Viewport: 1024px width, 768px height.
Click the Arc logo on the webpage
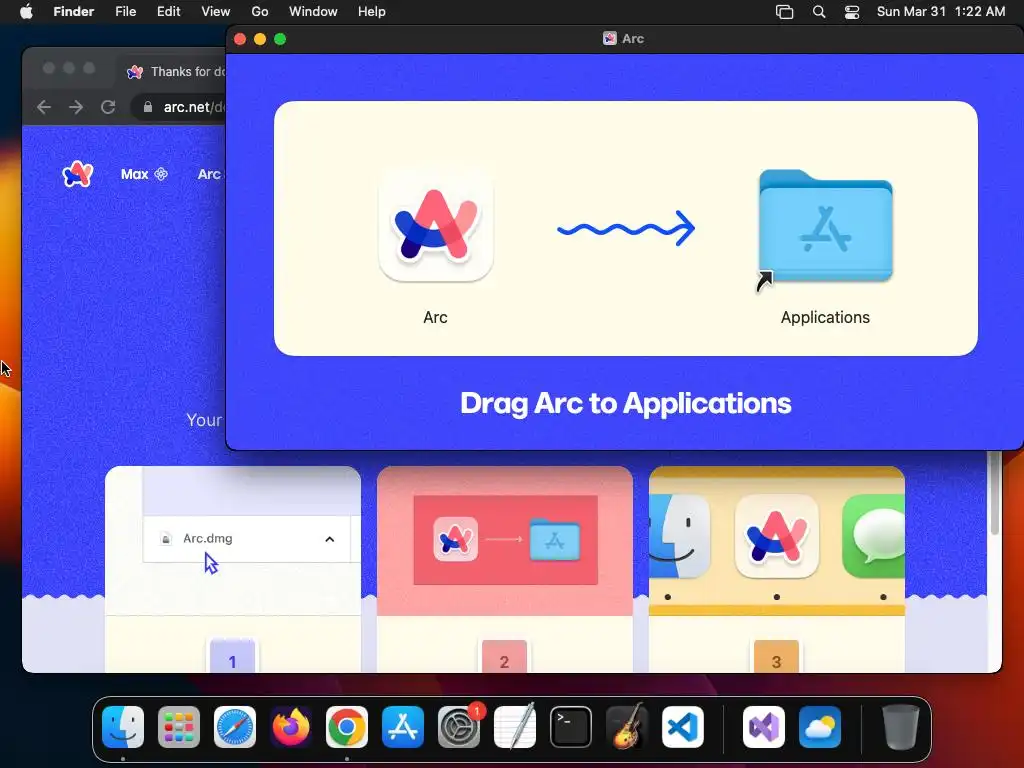[78, 174]
